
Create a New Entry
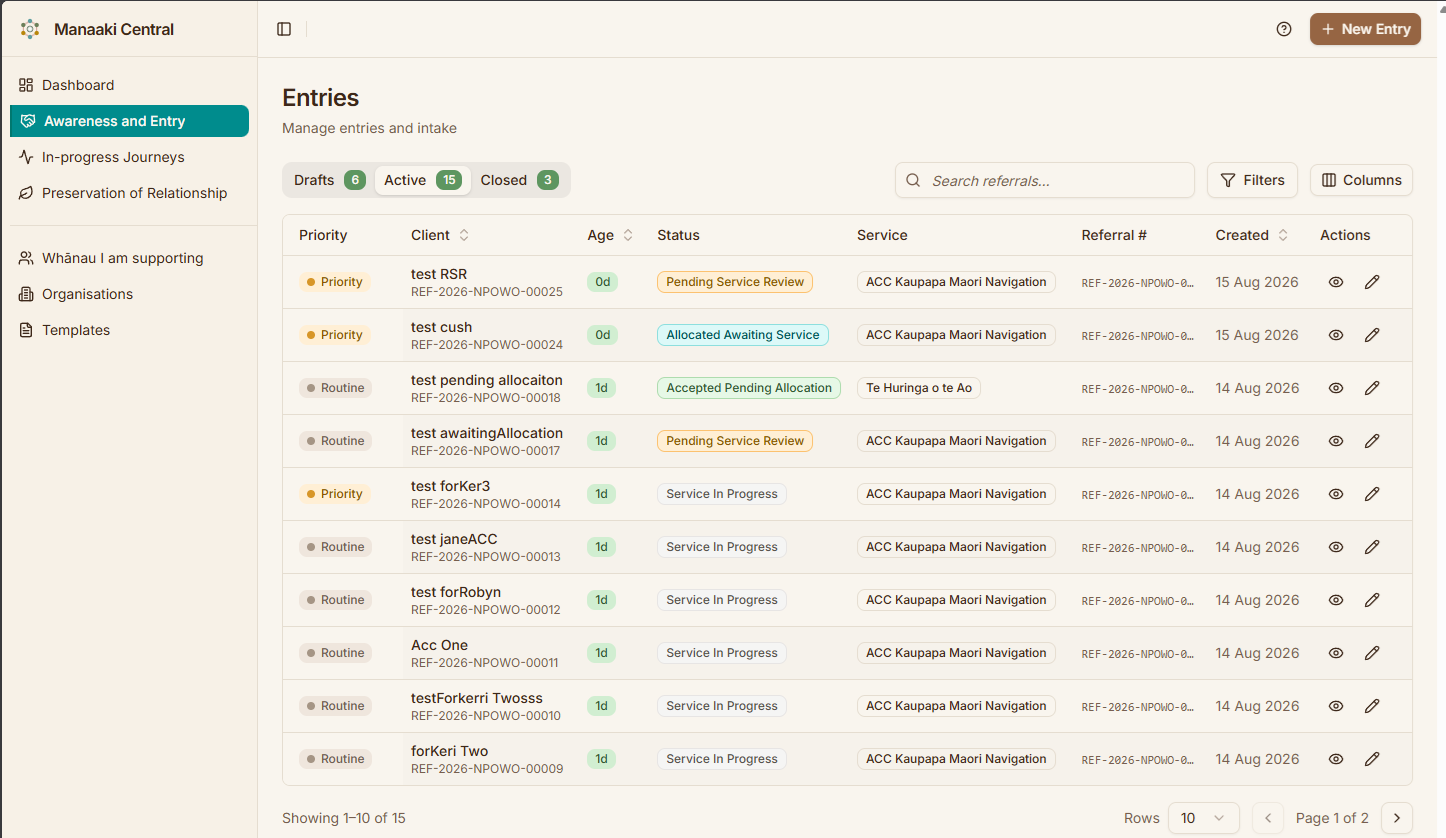point(1365,29)
